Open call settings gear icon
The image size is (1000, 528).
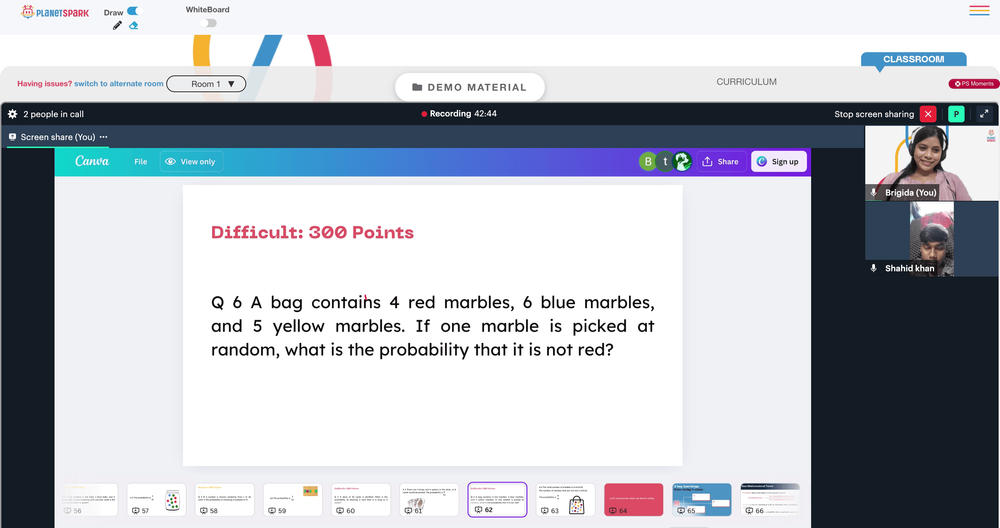pyautogui.click(x=12, y=114)
